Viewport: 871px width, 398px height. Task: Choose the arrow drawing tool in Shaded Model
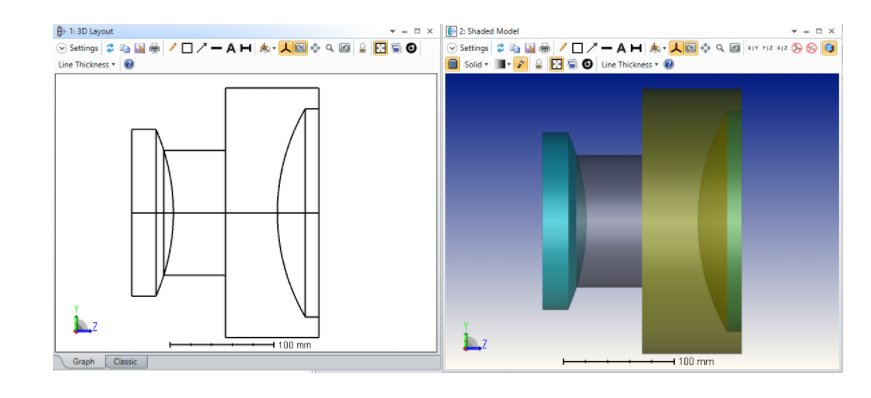click(592, 48)
